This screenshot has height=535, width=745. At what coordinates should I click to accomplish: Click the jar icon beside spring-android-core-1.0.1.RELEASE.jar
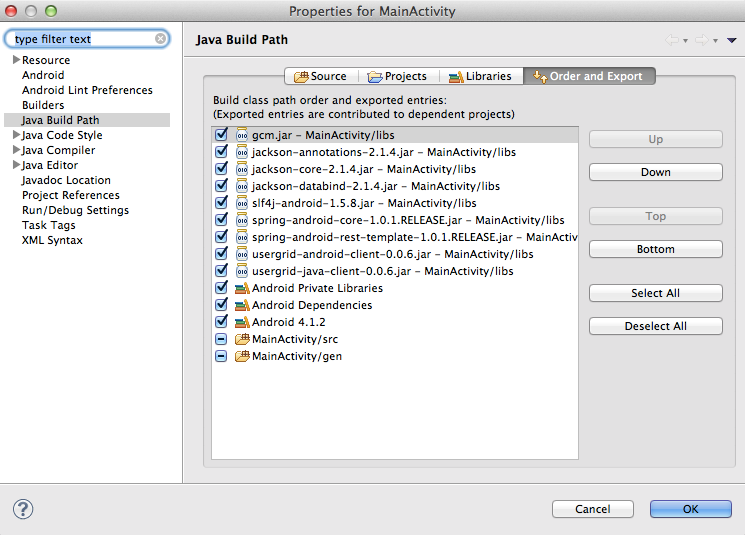tap(242, 220)
